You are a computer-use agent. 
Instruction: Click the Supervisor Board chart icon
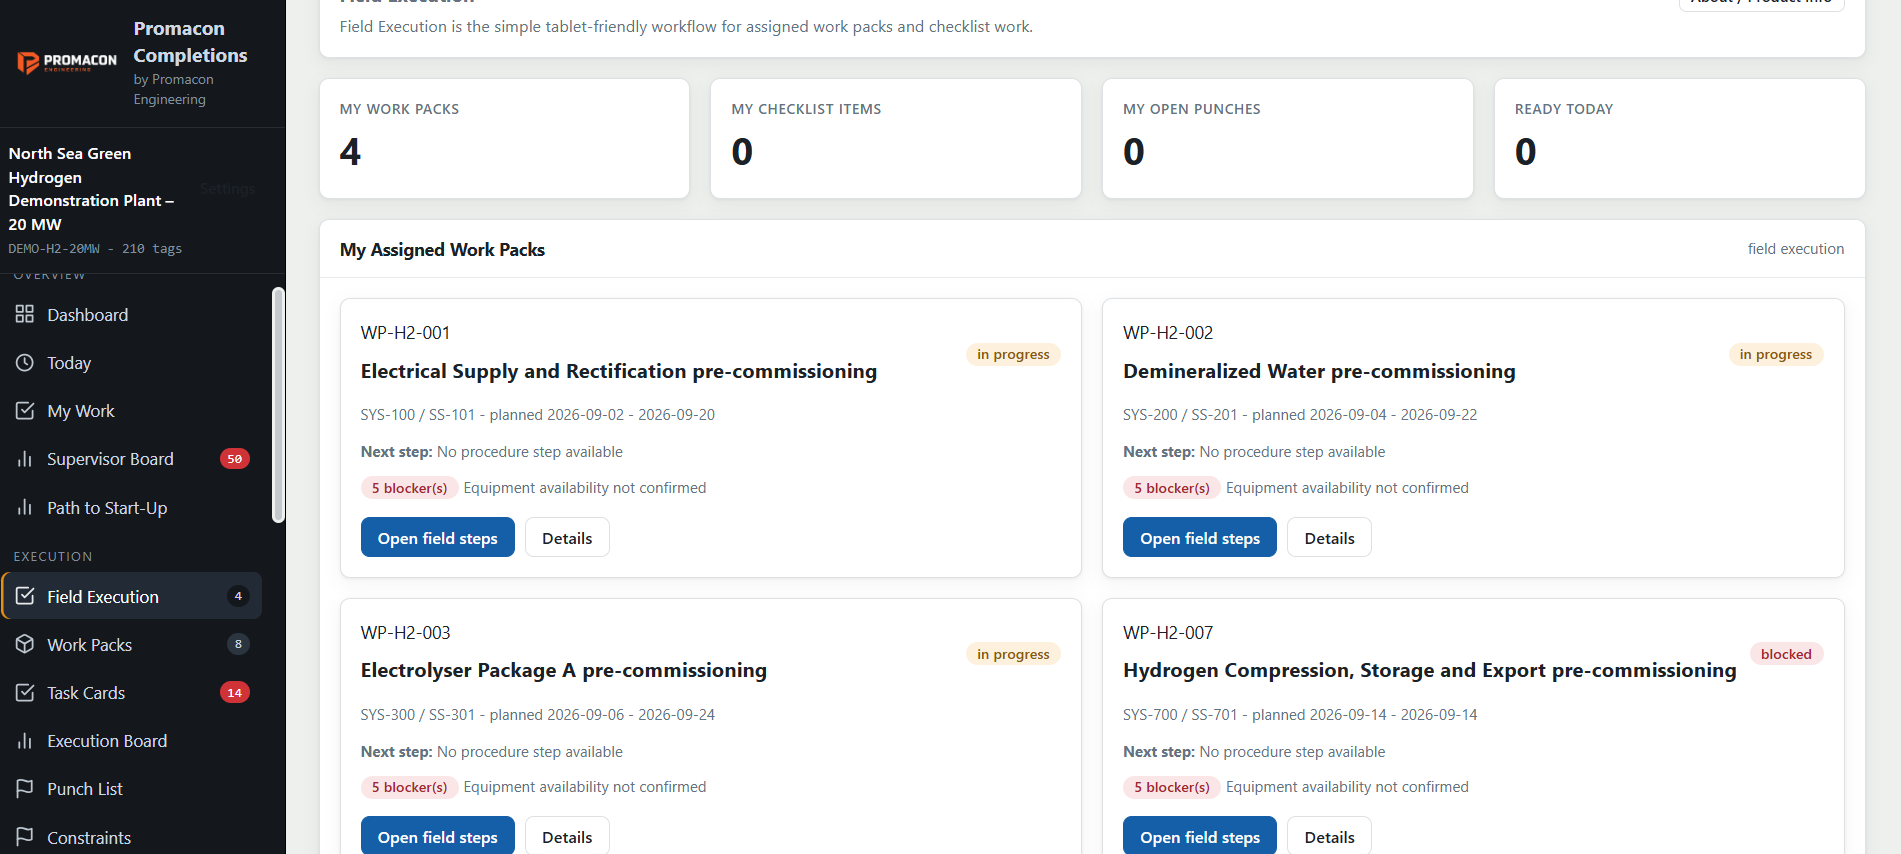(25, 459)
